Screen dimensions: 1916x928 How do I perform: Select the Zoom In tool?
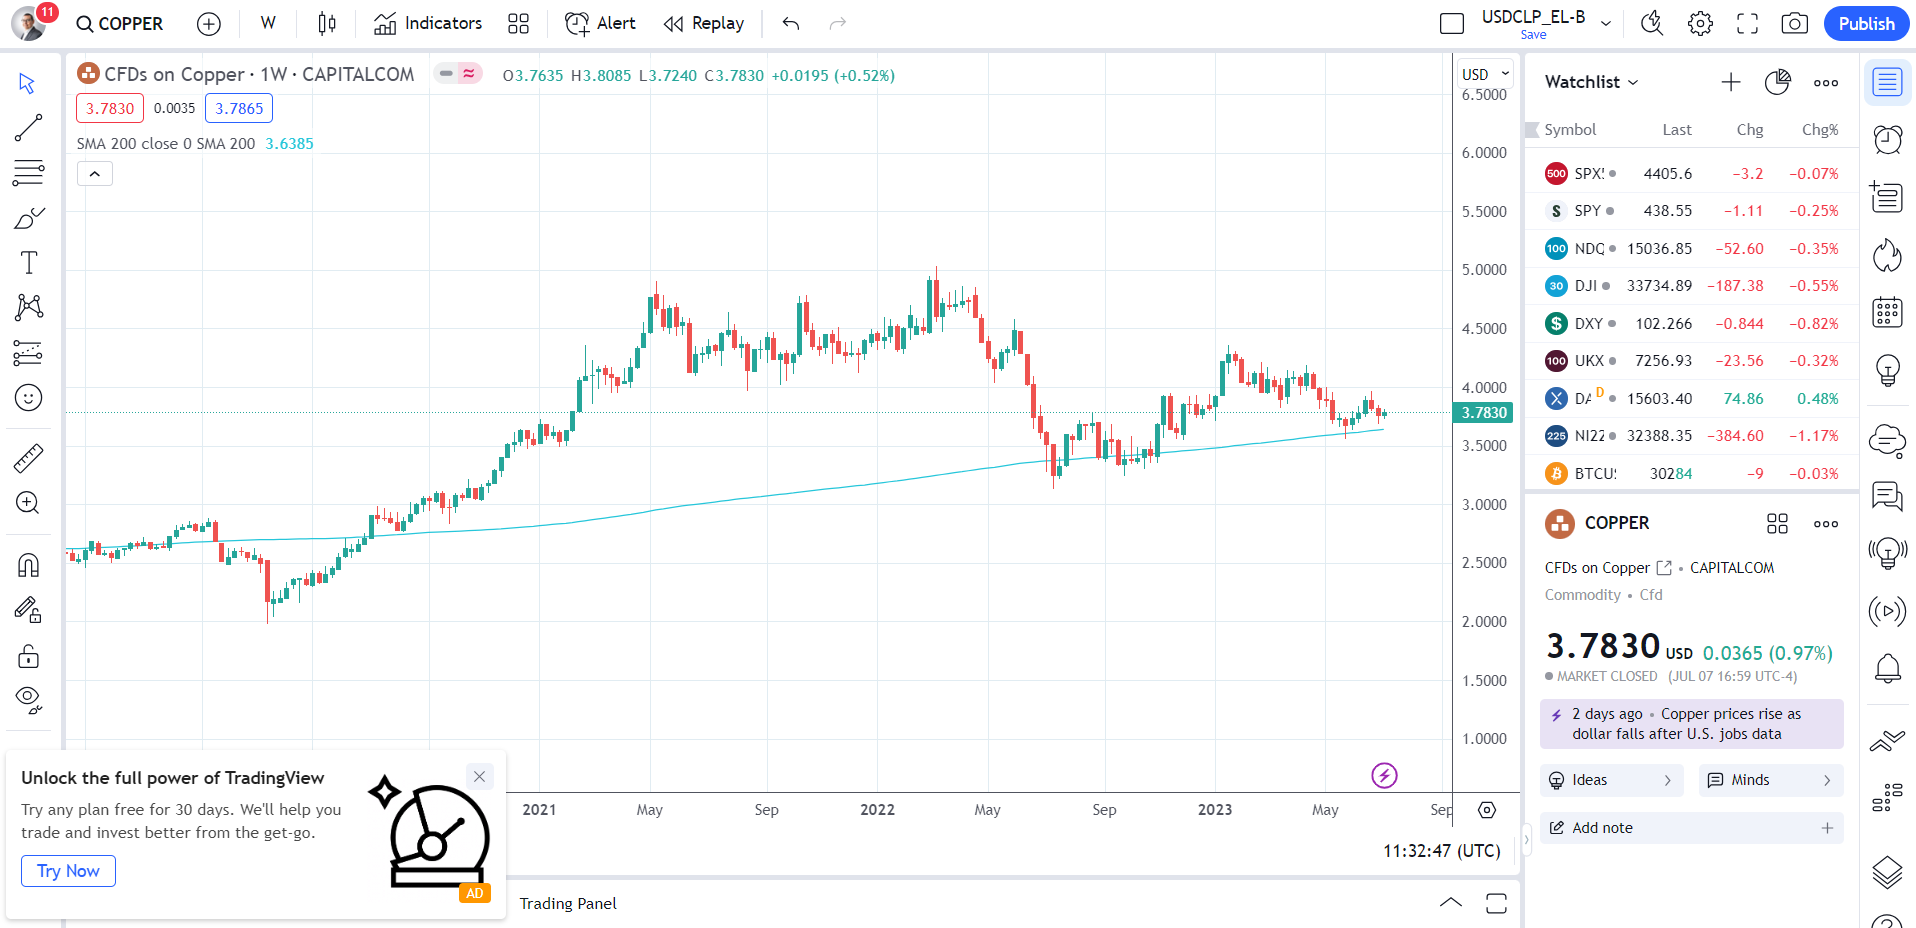point(29,502)
